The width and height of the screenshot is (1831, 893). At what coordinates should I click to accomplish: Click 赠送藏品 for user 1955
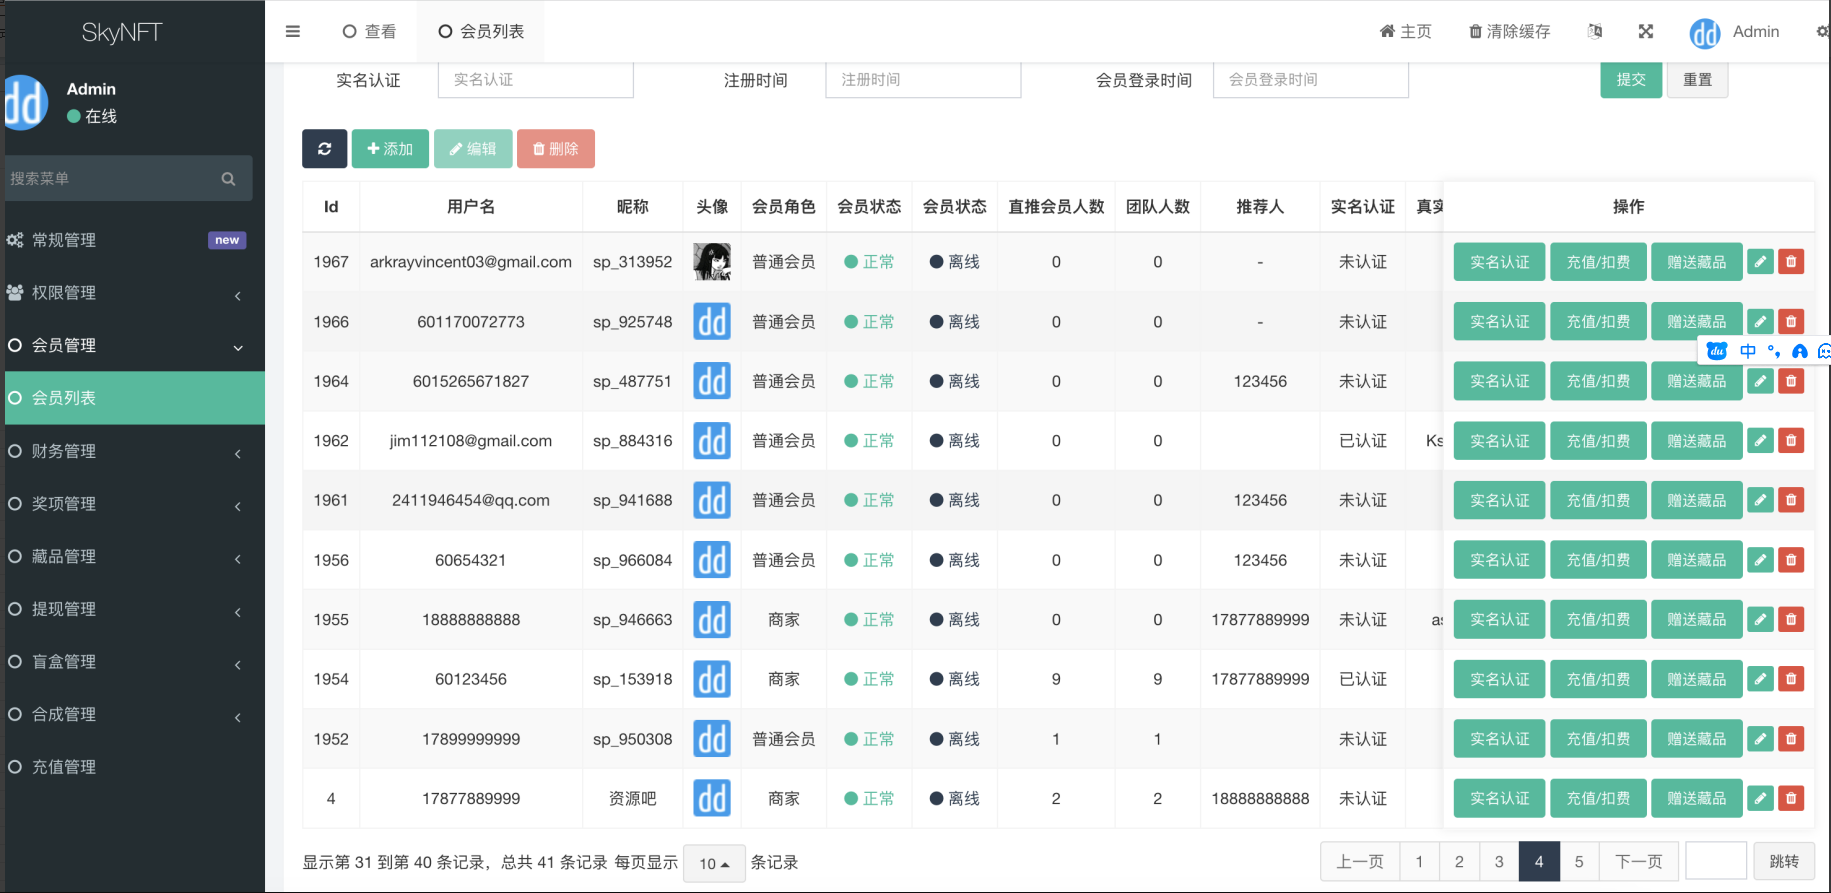pos(1697,620)
